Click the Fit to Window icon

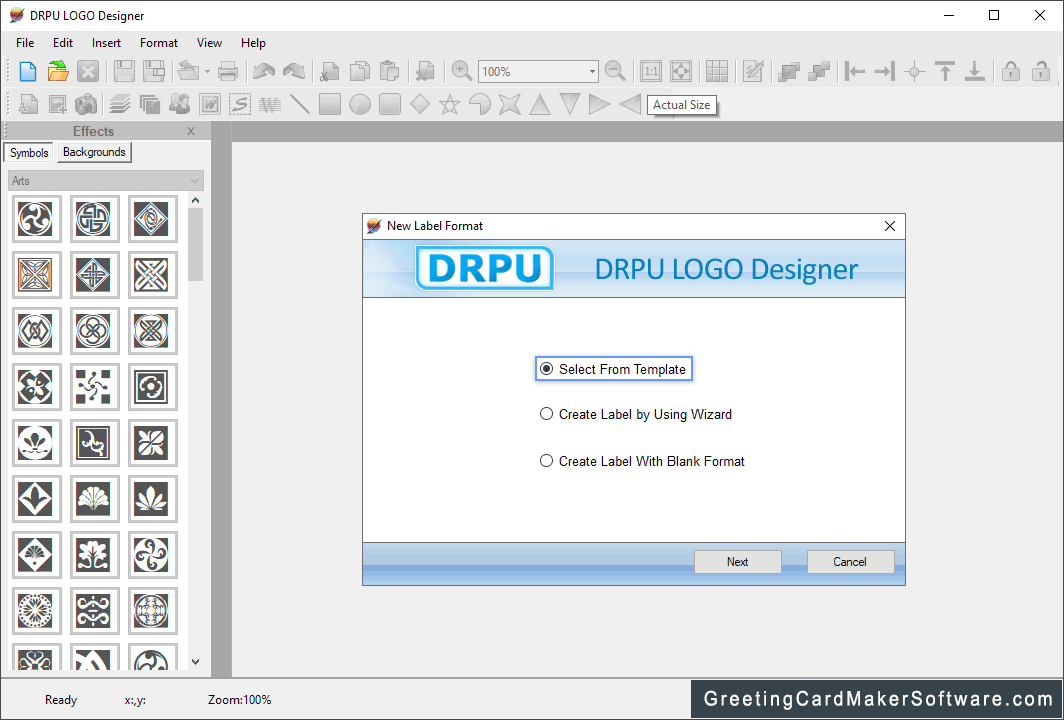[681, 71]
